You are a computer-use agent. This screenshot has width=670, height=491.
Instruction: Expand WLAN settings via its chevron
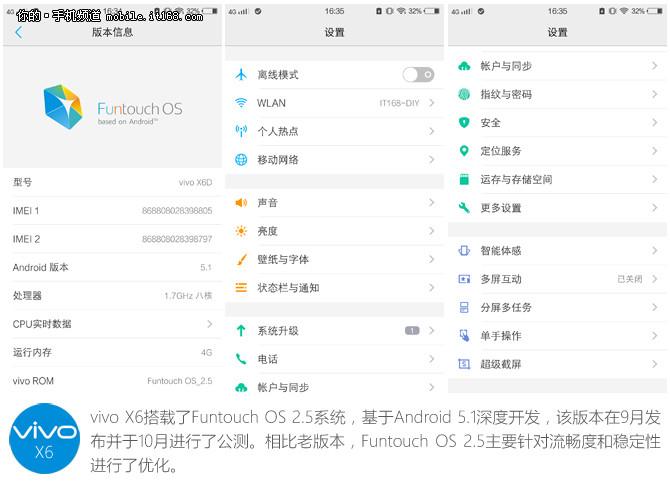[x=432, y=103]
